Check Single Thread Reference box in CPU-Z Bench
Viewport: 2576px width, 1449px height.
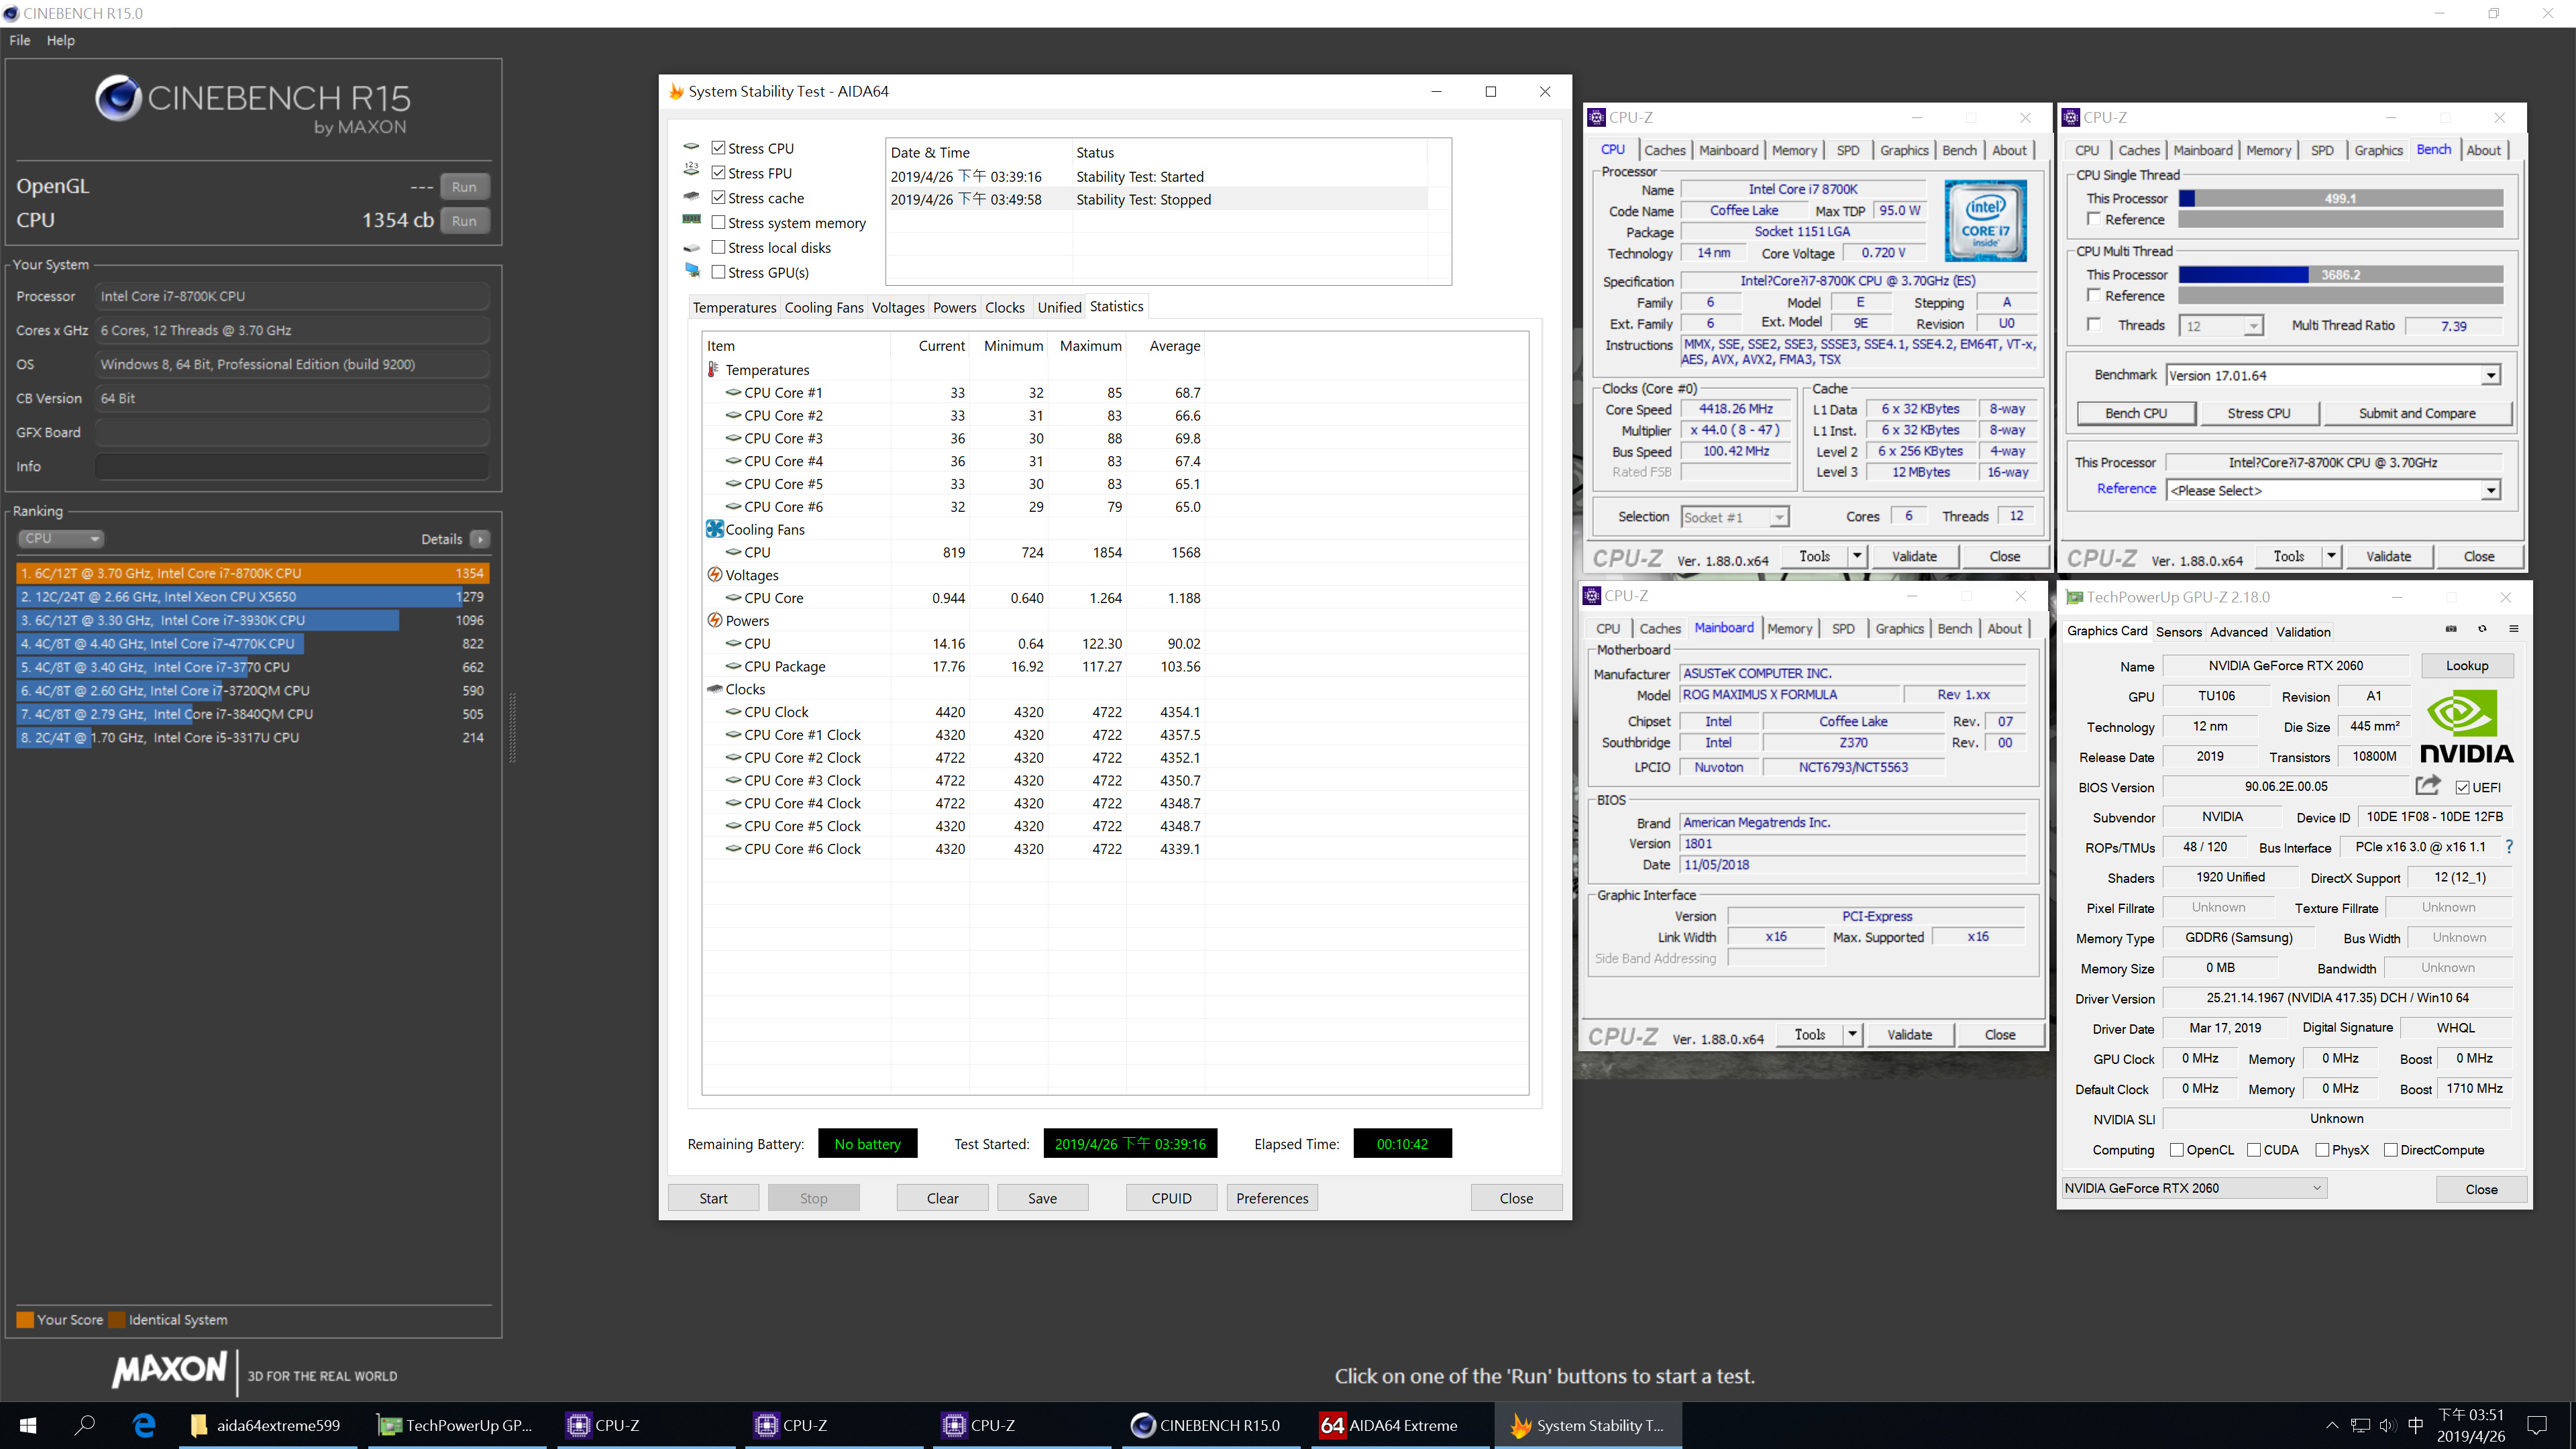pyautogui.click(x=2093, y=219)
